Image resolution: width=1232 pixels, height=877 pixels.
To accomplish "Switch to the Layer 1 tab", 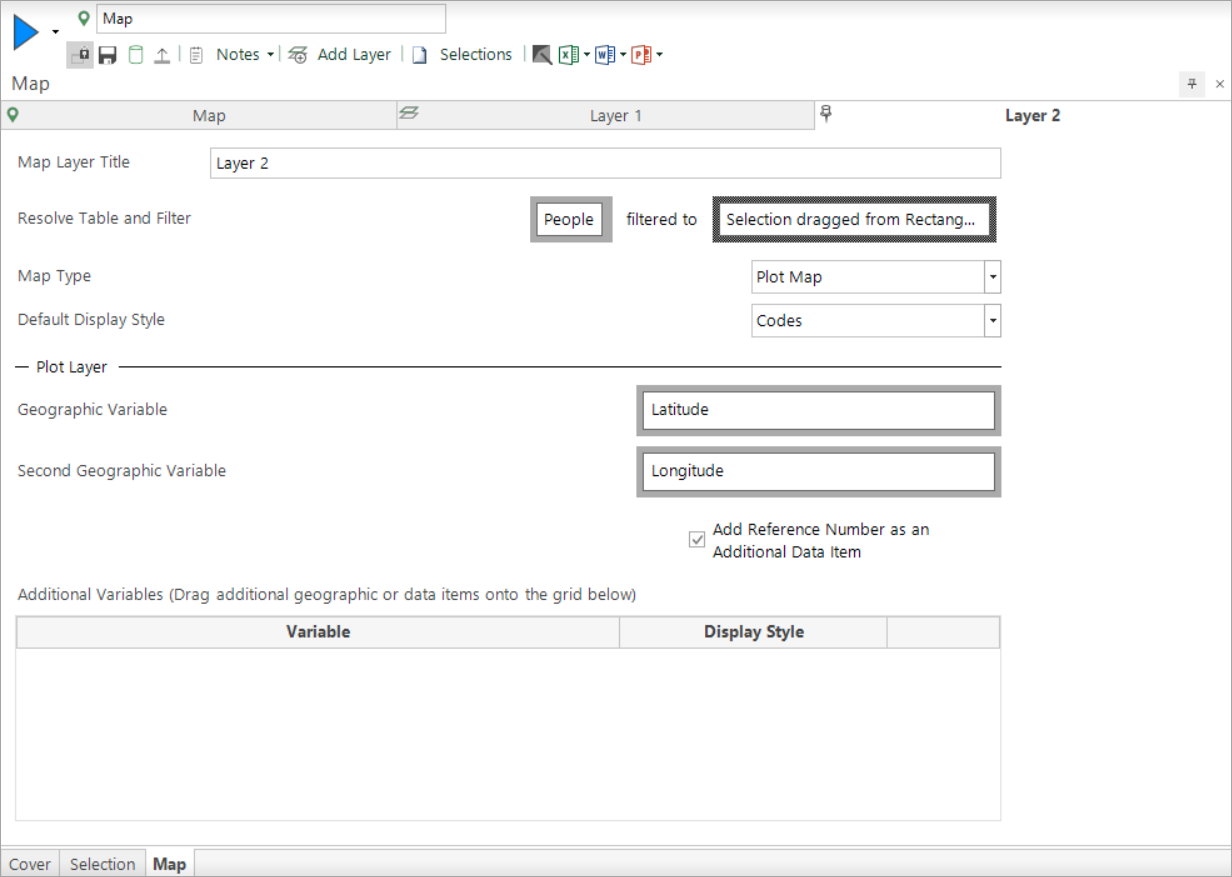I will tap(606, 116).
